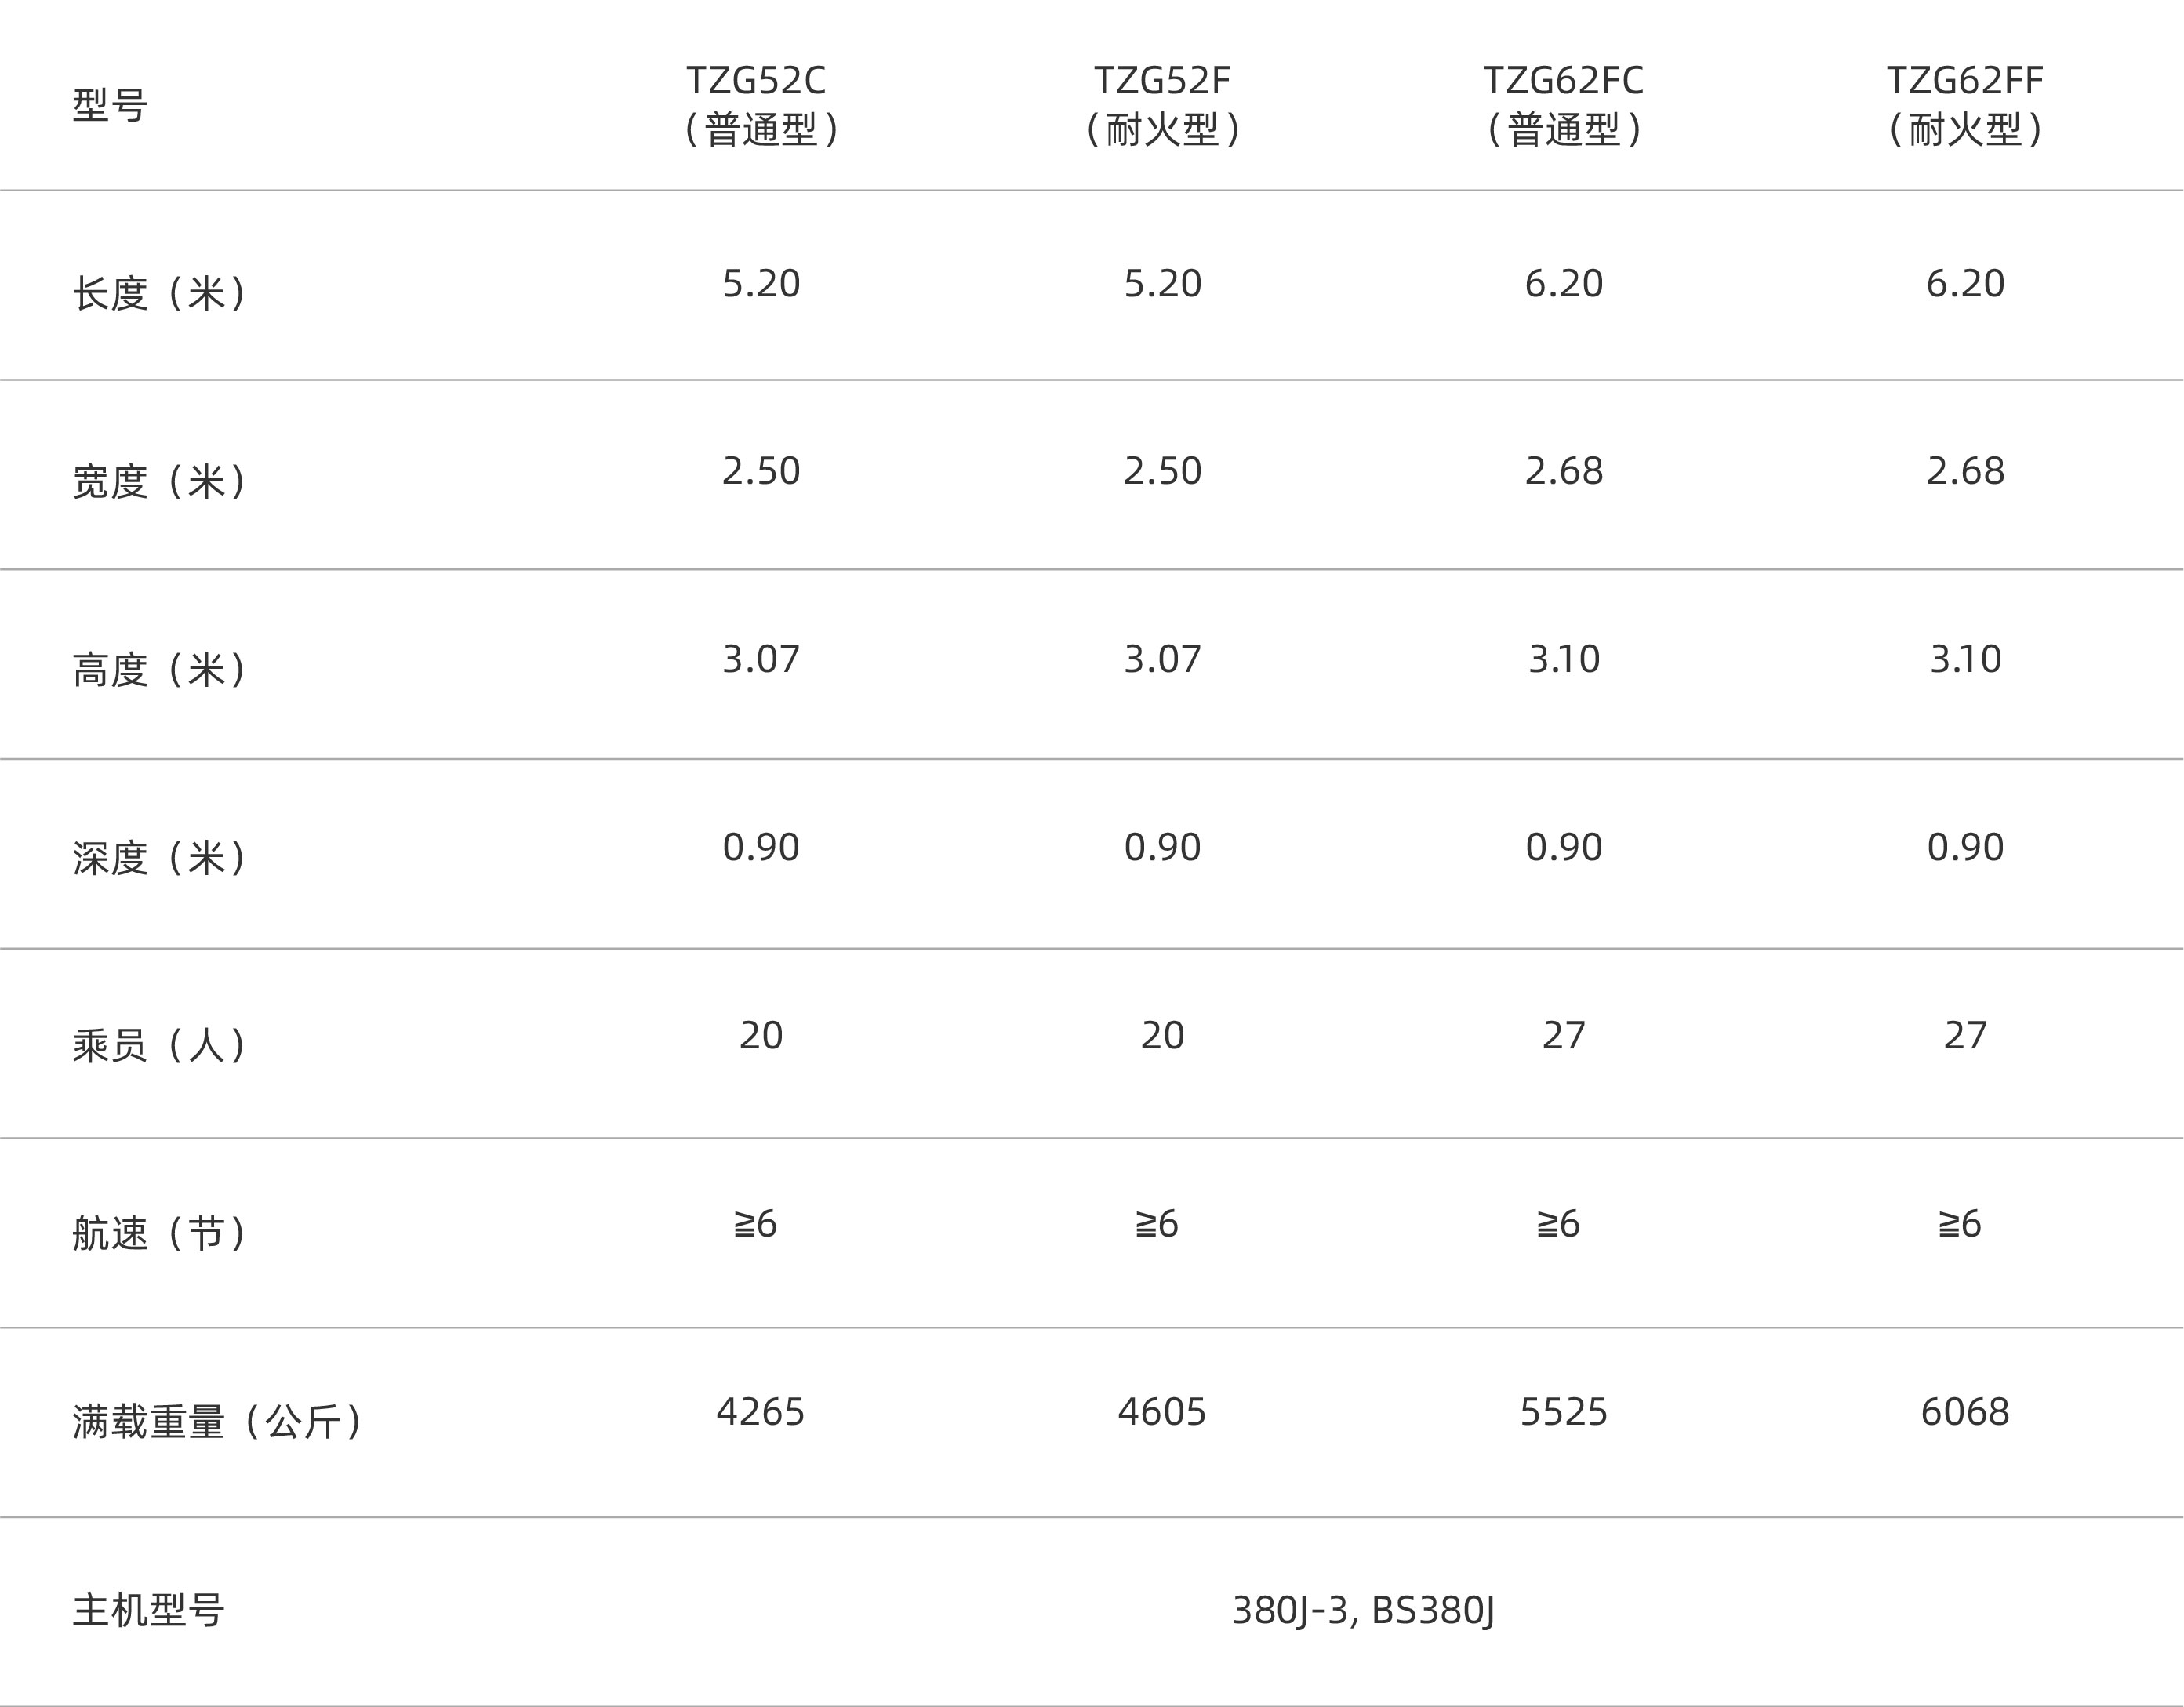2184x1707 pixels.
Task: Select the TZG62FF 耐火型 column header
Action: coord(1965,105)
